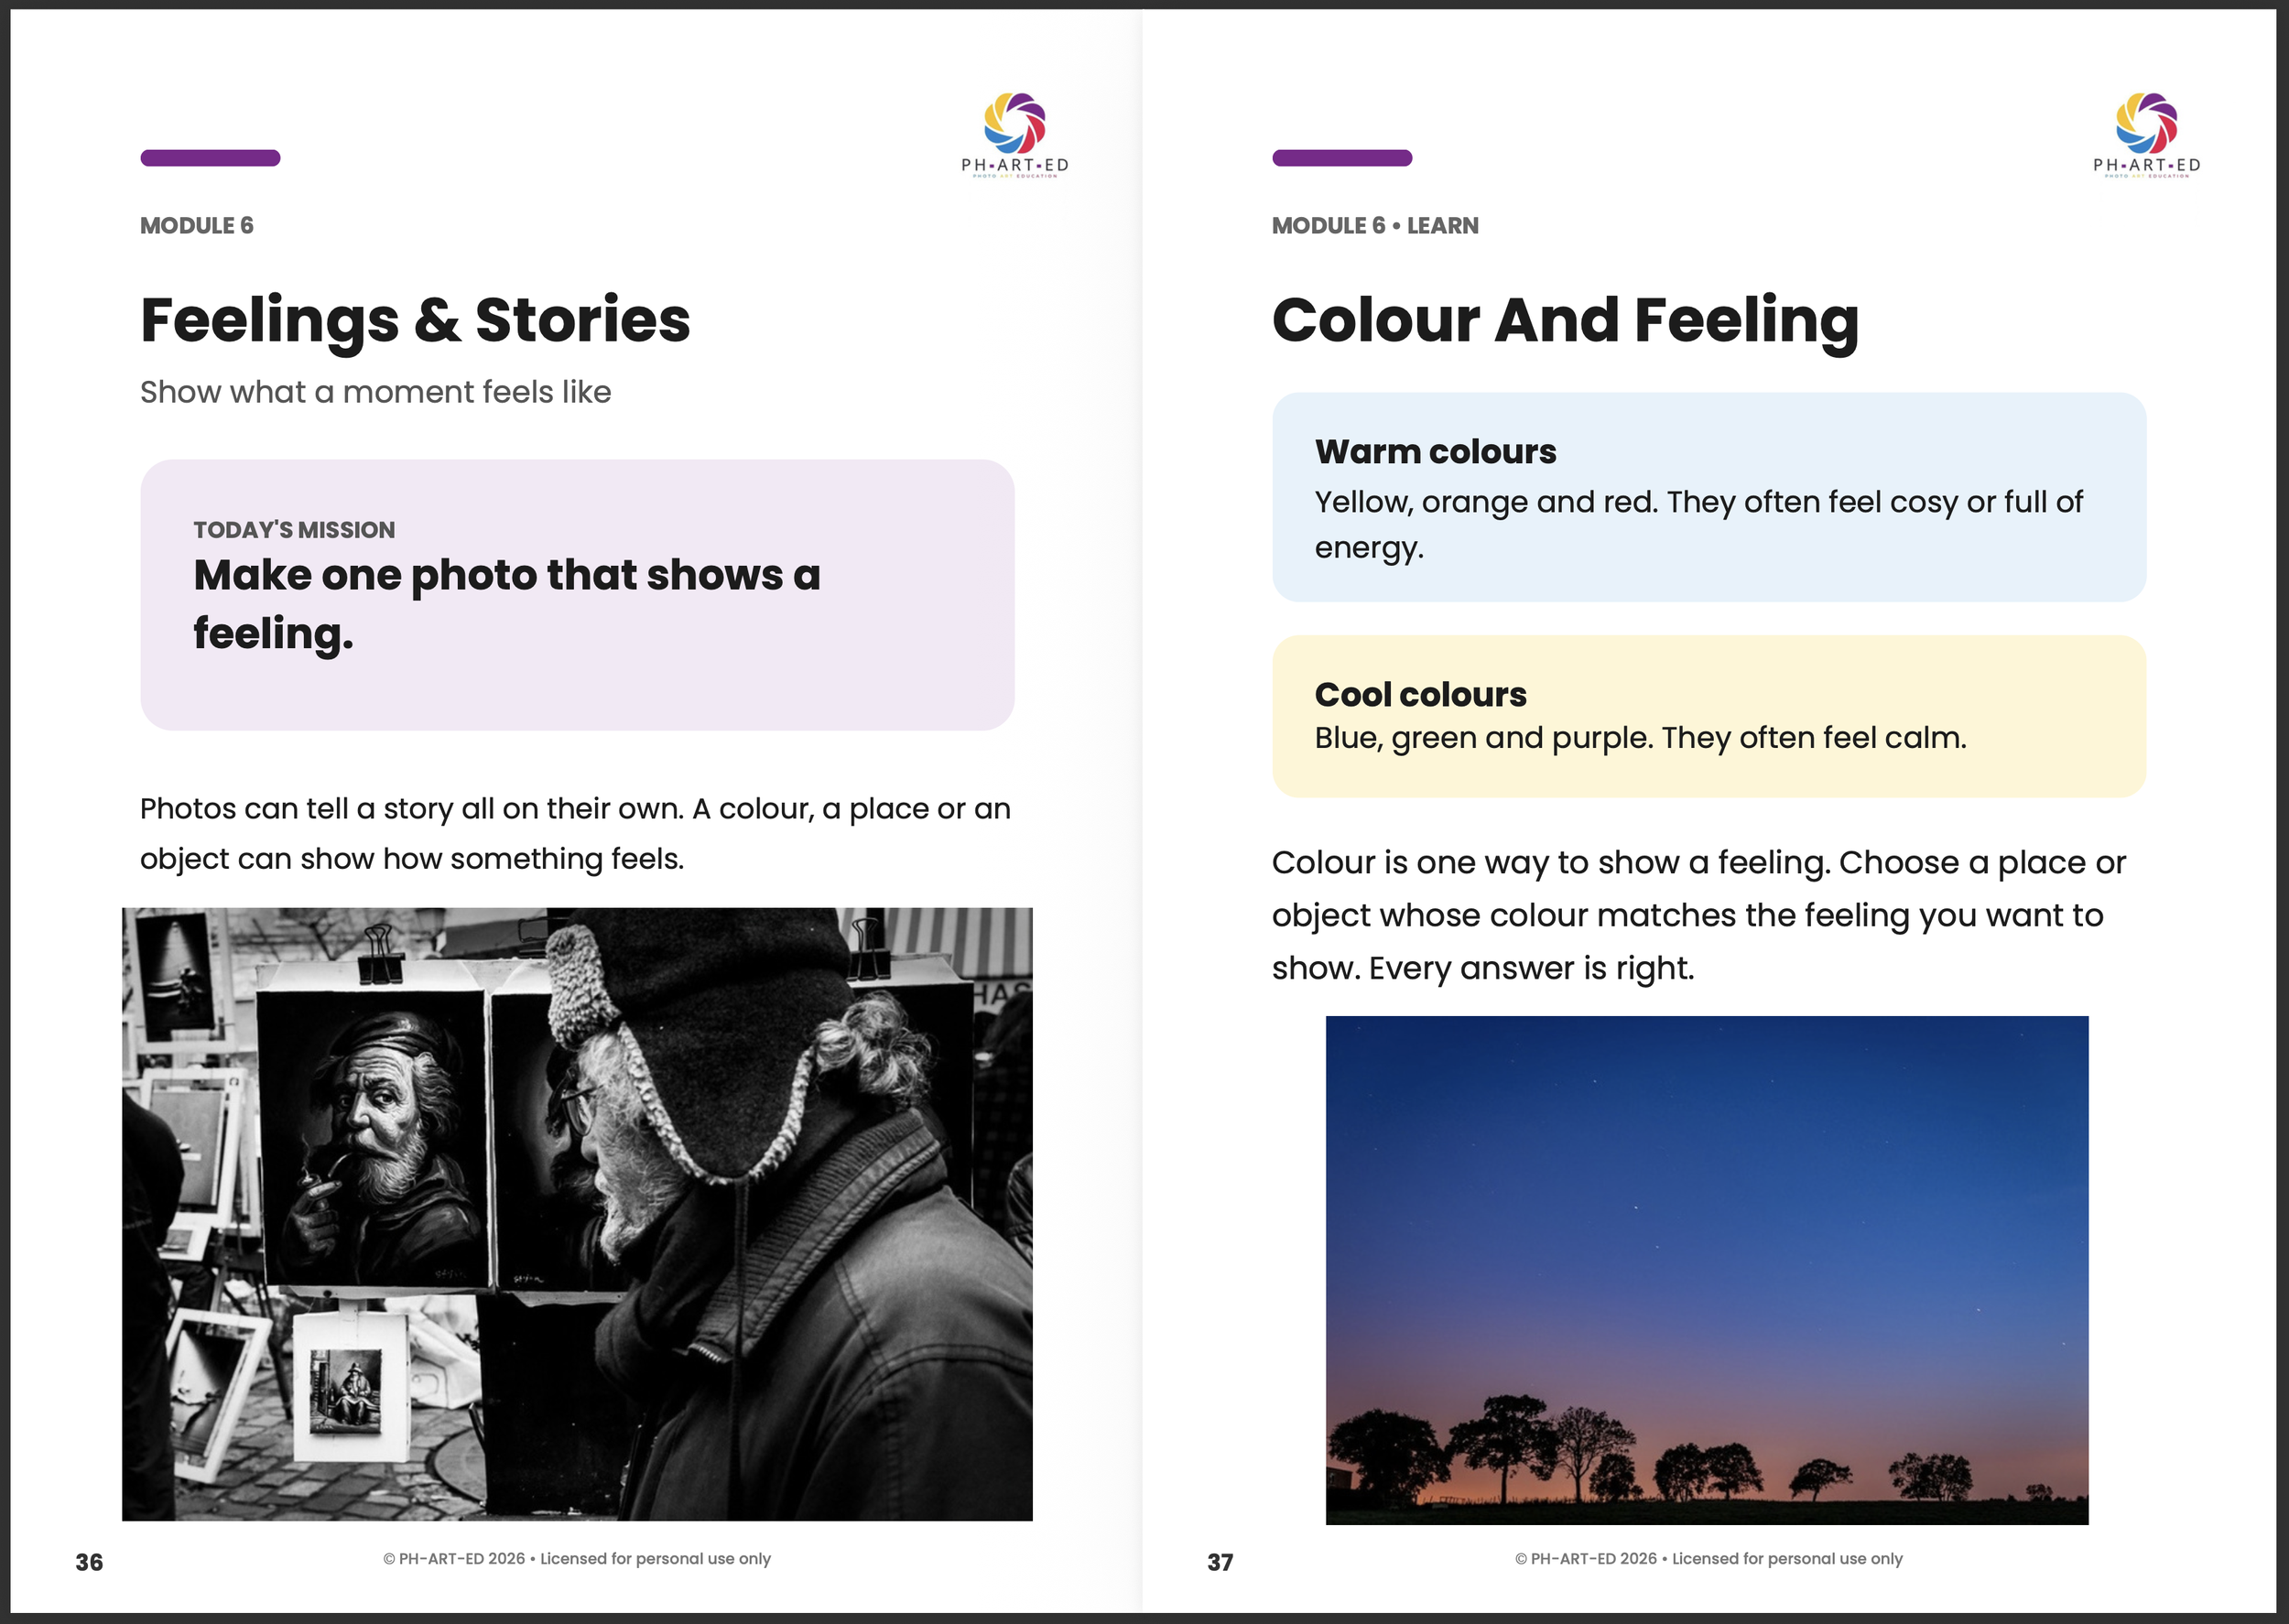This screenshot has width=2289, height=1624.
Task: Click the black-and-white street artist photo
Action: (577, 1214)
